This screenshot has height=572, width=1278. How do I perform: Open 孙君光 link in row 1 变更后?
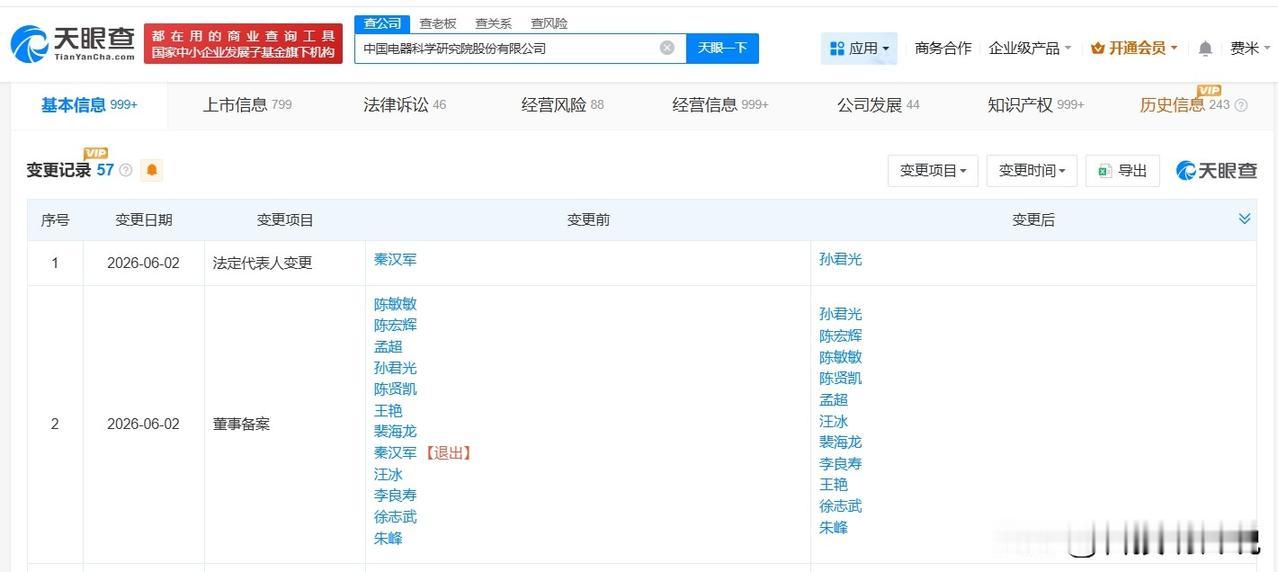click(840, 259)
